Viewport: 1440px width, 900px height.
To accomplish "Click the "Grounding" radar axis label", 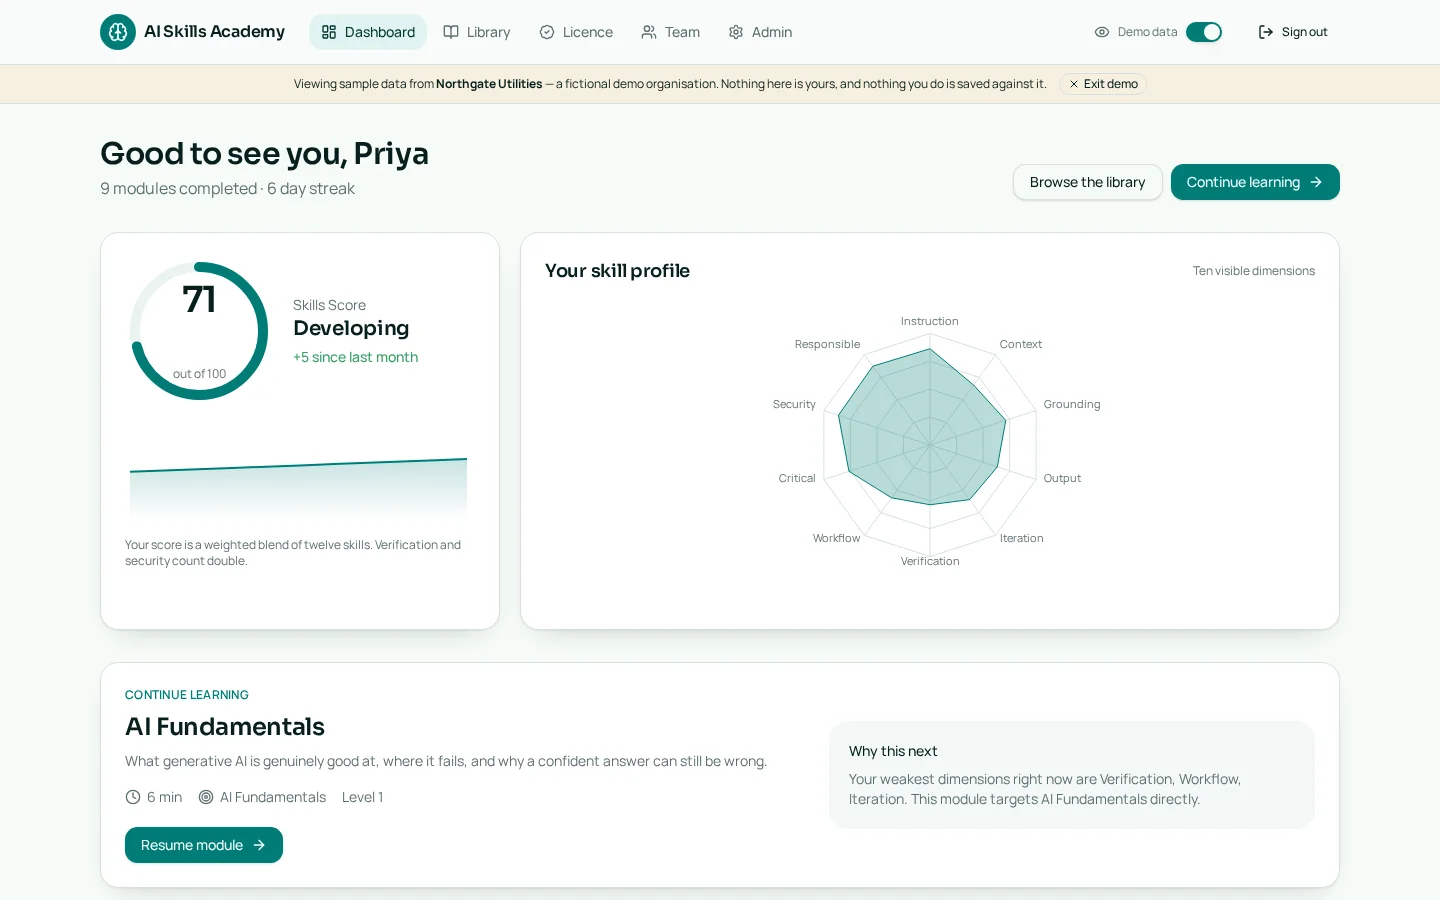I will click(x=1072, y=404).
